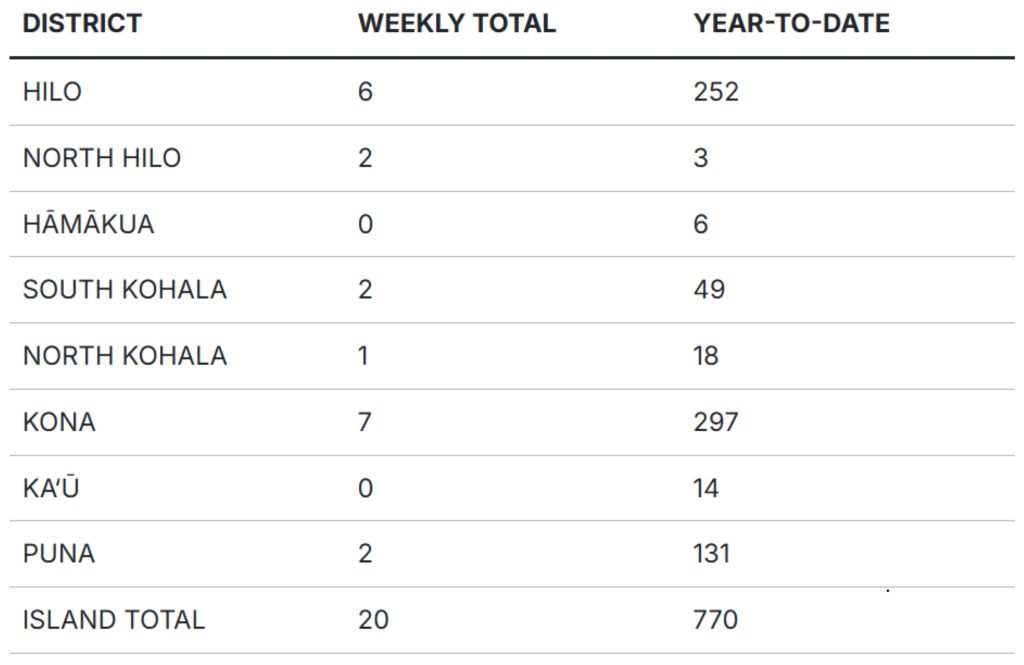This screenshot has height=665, width=1024.
Task: Select the KONA district name
Action: coord(59,422)
